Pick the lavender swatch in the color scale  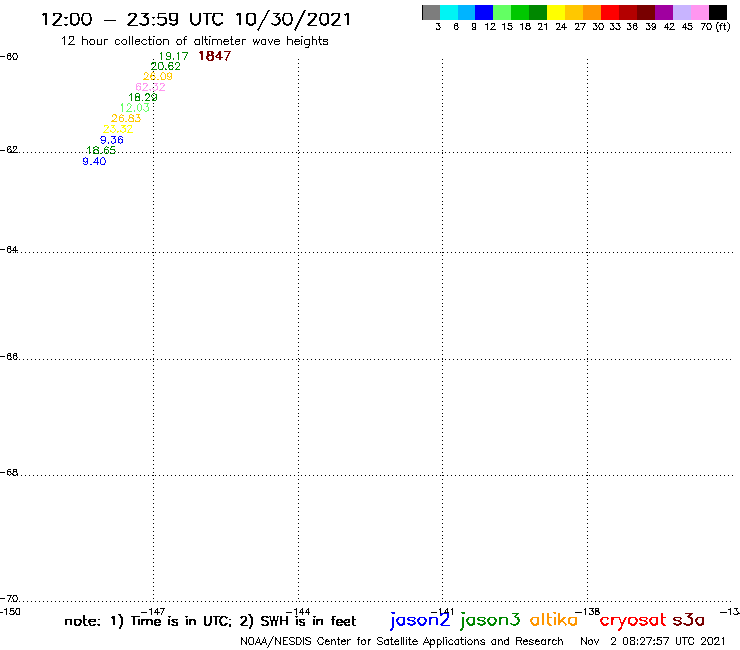[681, 12]
